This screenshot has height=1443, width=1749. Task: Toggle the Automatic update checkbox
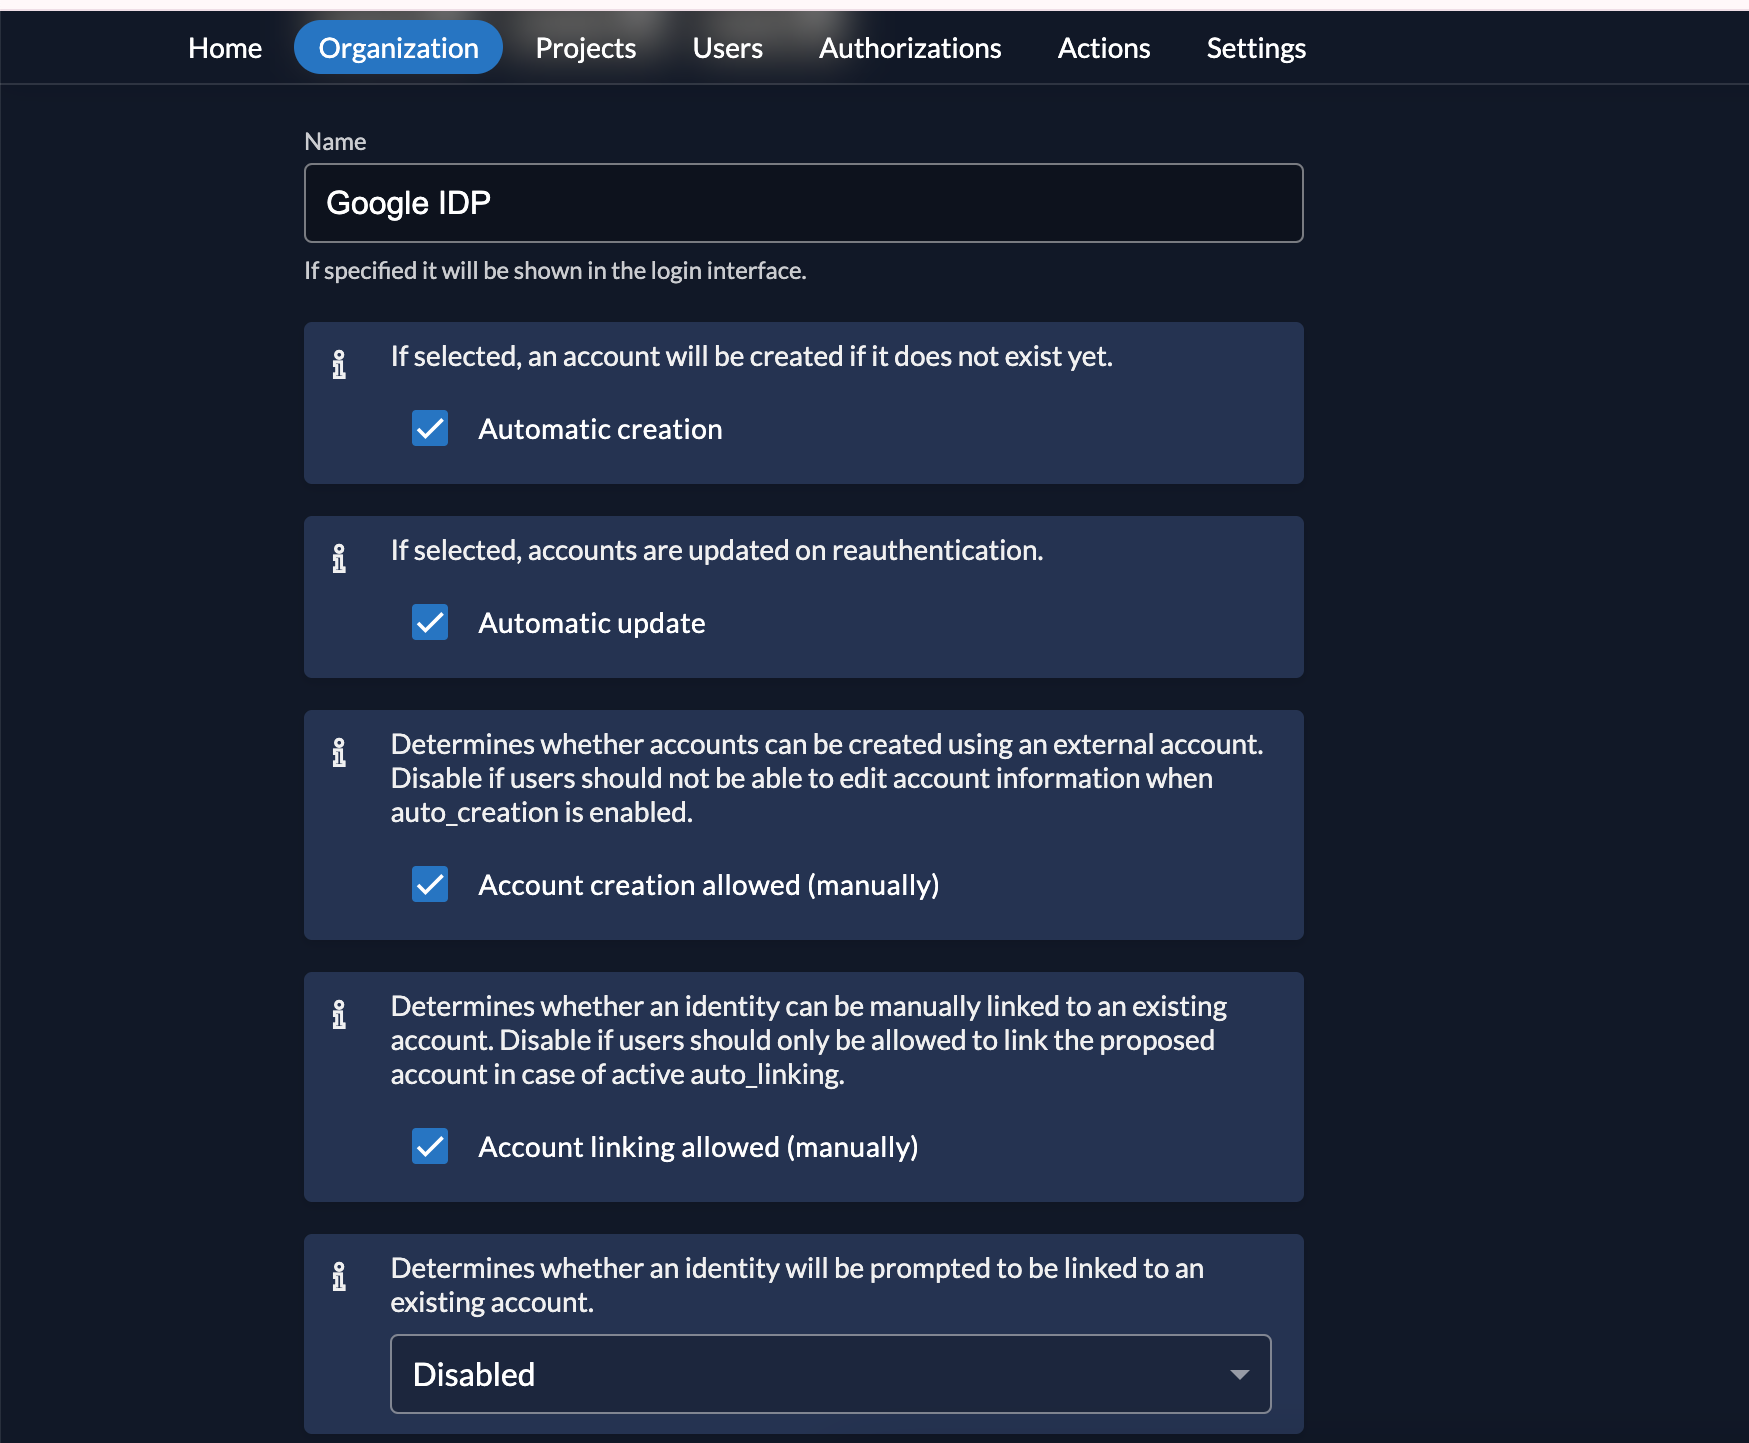430,622
